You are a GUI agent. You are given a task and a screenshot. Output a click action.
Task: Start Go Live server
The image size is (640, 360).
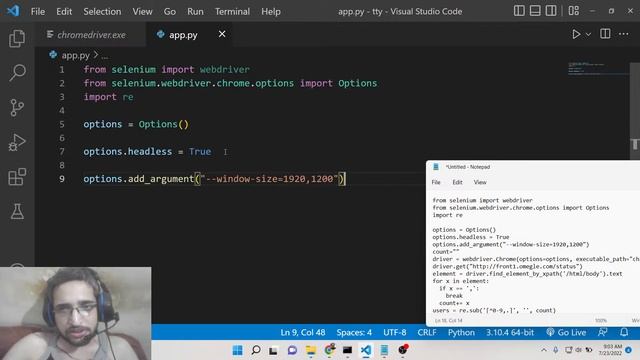566,332
